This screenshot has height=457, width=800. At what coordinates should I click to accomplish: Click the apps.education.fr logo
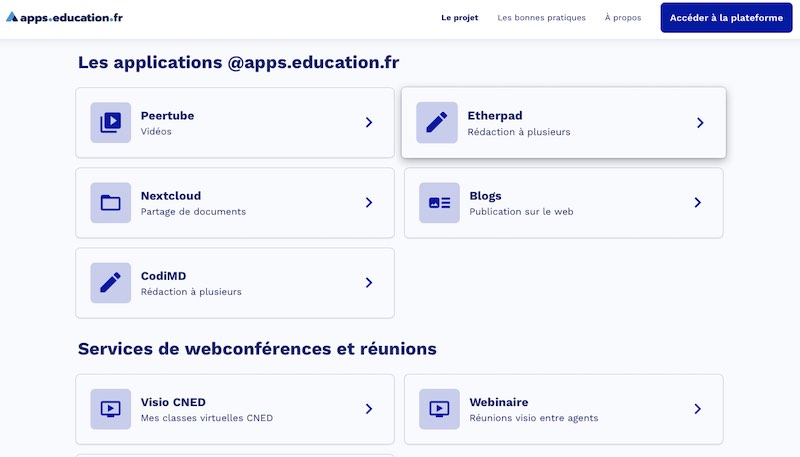[x=64, y=17]
